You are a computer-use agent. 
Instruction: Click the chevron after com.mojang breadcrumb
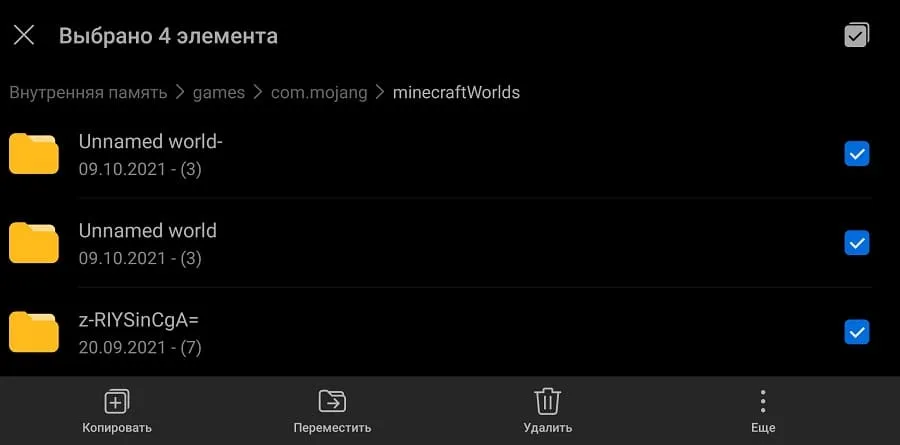[380, 92]
